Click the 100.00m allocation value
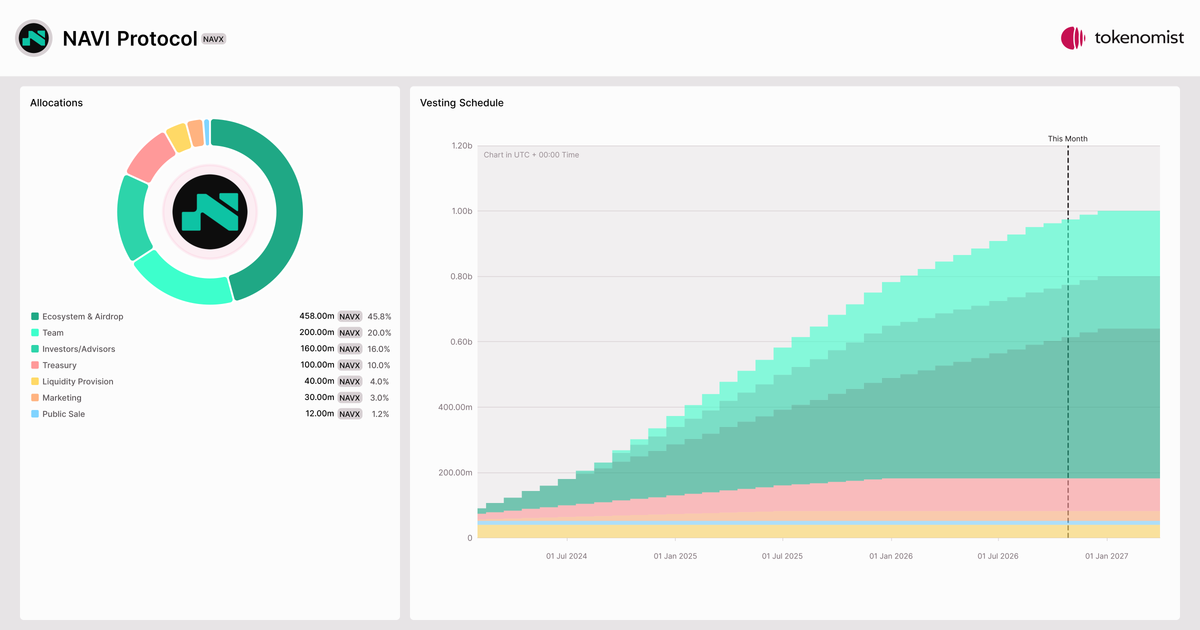 click(317, 365)
